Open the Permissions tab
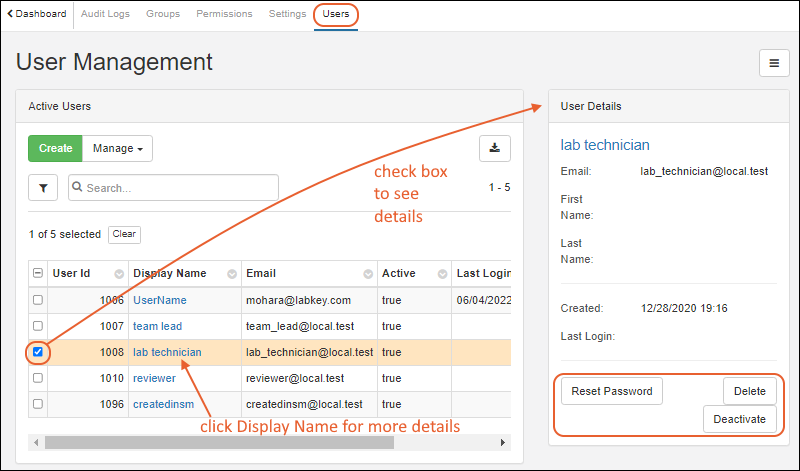800x471 pixels. [x=224, y=14]
